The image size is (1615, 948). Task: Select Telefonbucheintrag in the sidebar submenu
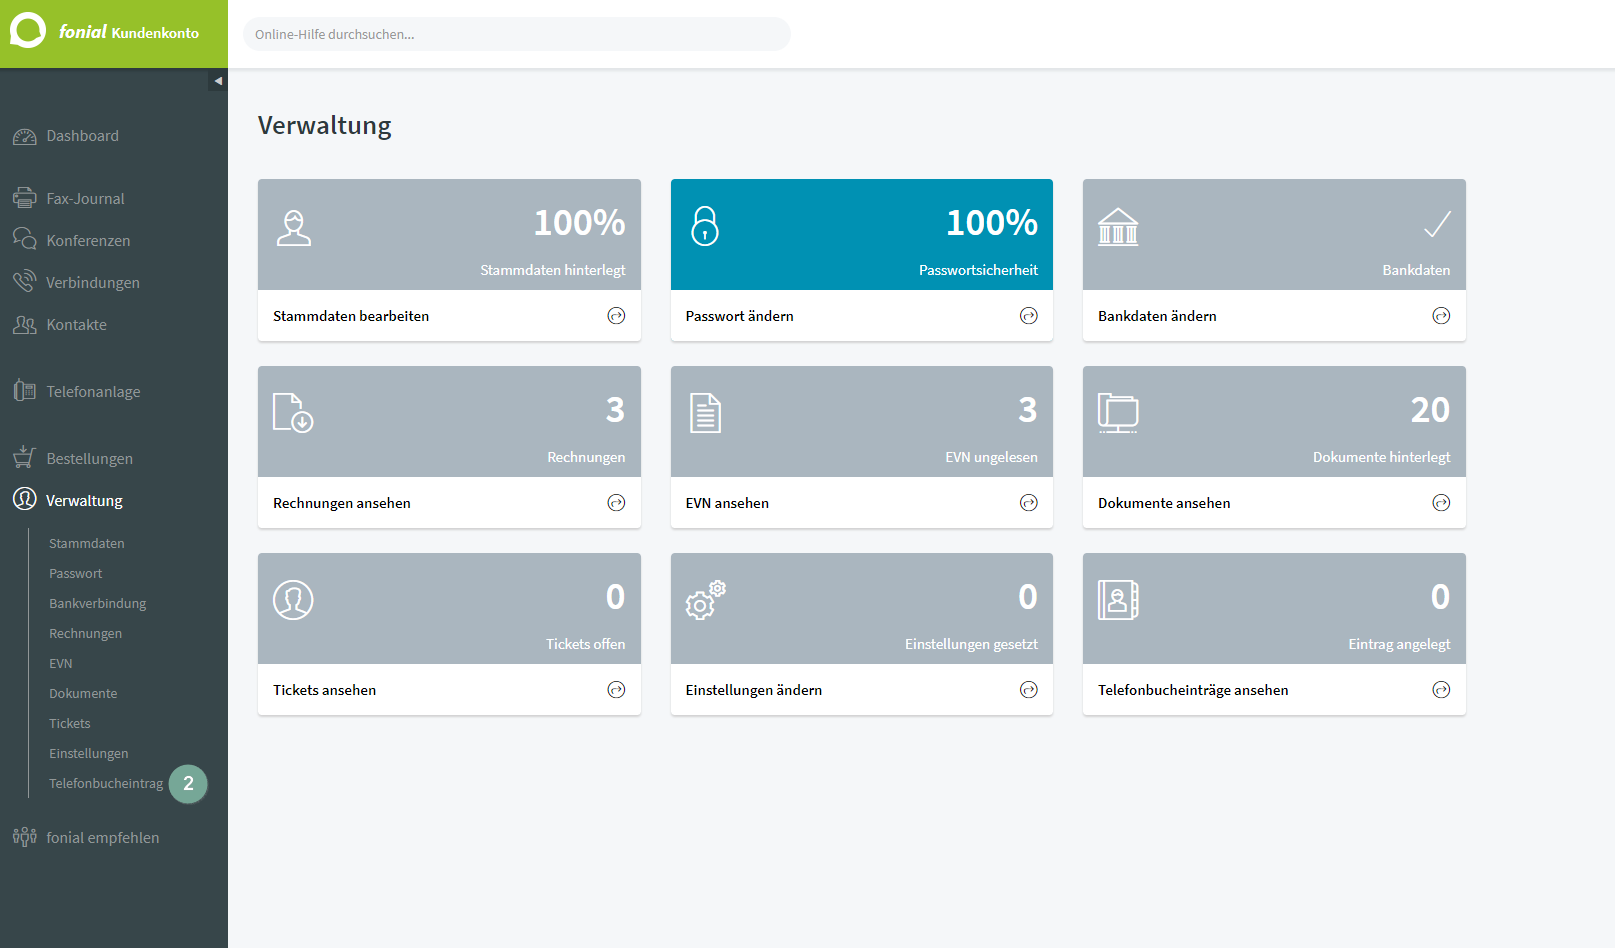106,783
